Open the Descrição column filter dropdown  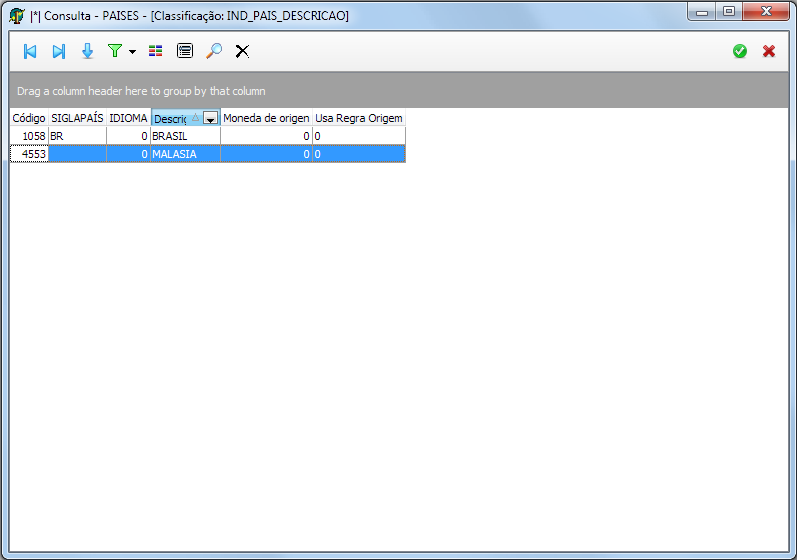pyautogui.click(x=210, y=118)
